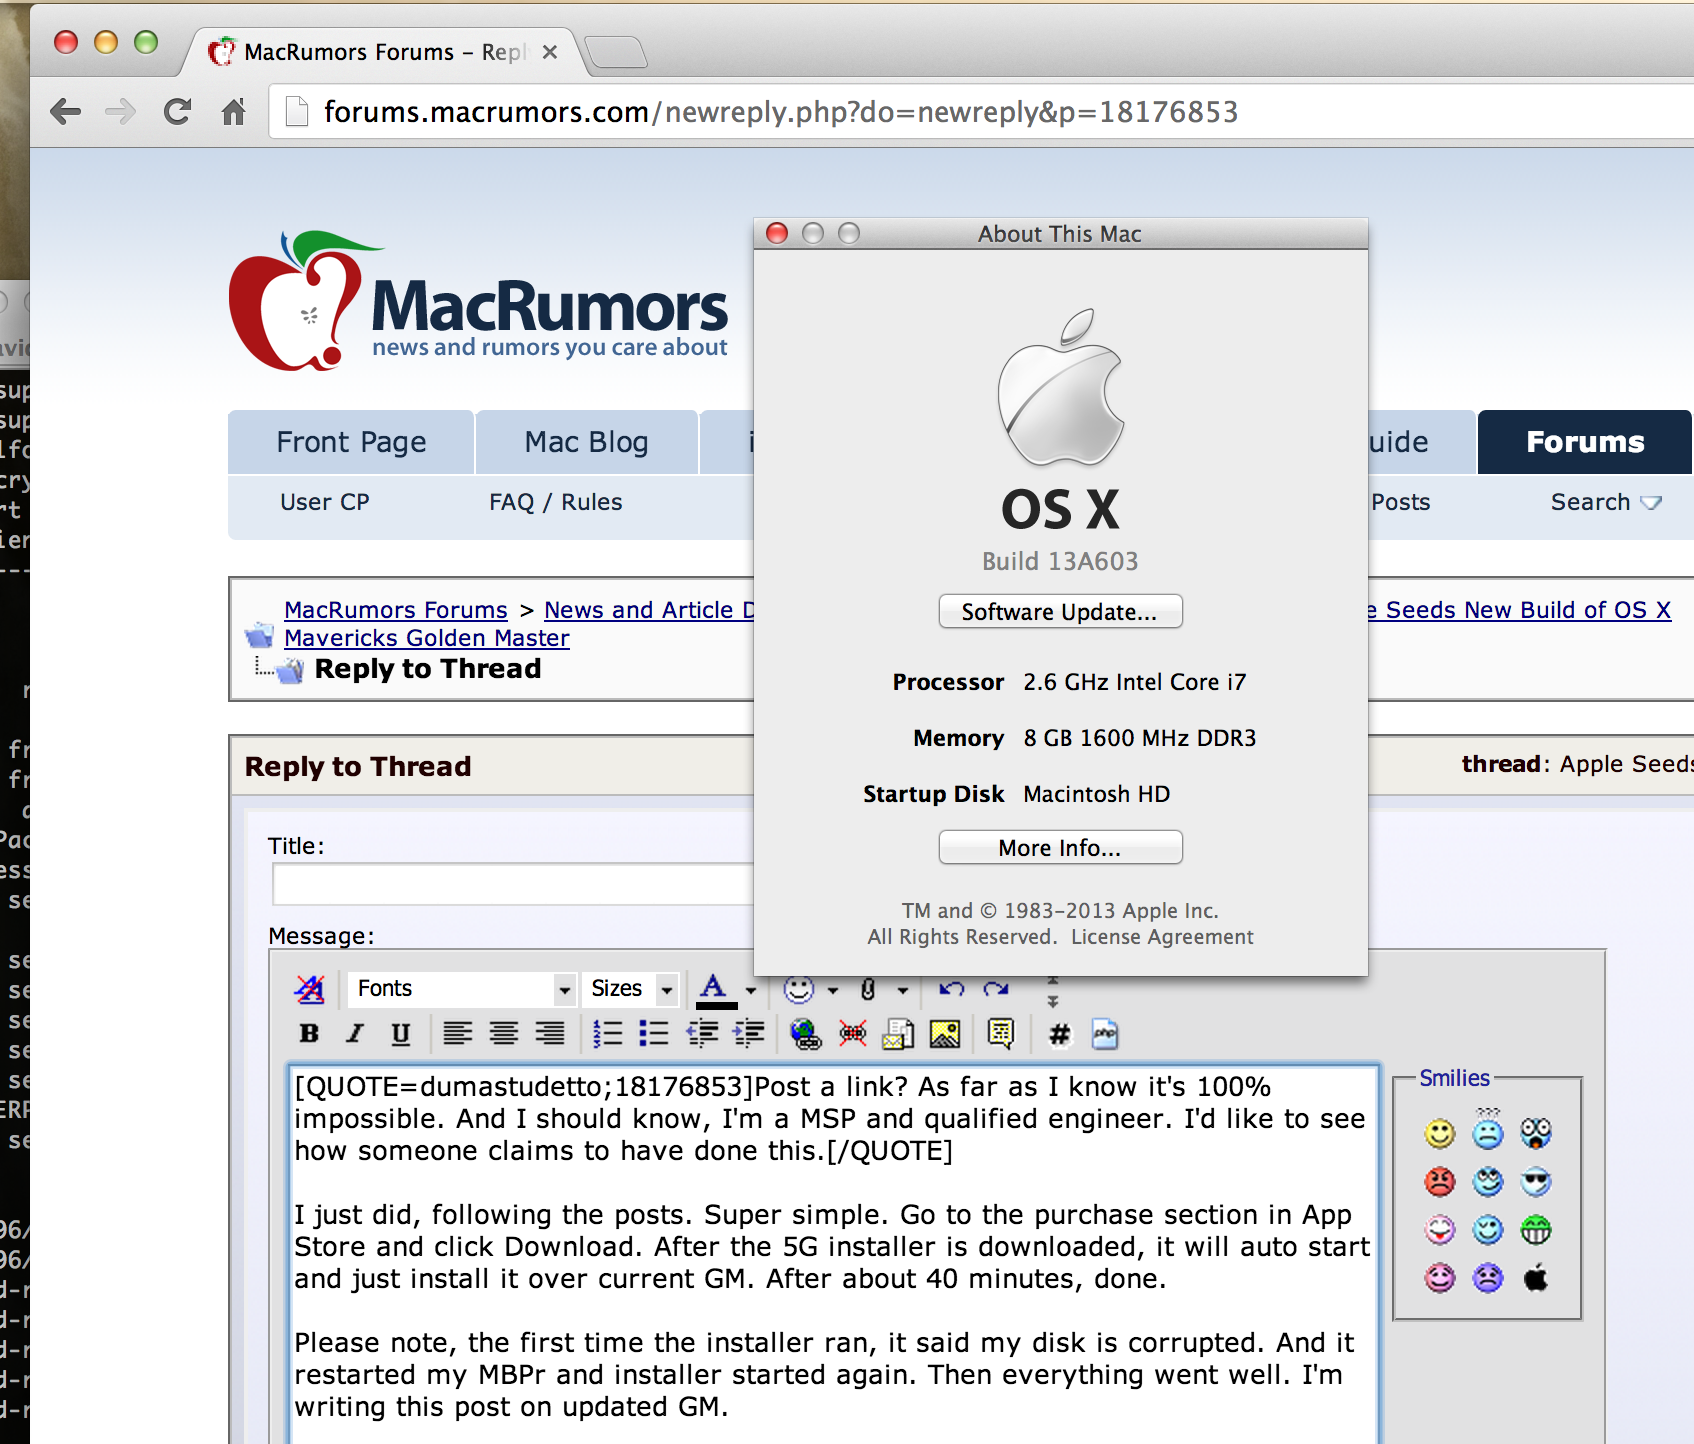Viewport: 1694px width, 1444px height.
Task: Insert the rolling-eyes blue smiley
Action: pyautogui.click(x=1488, y=1182)
